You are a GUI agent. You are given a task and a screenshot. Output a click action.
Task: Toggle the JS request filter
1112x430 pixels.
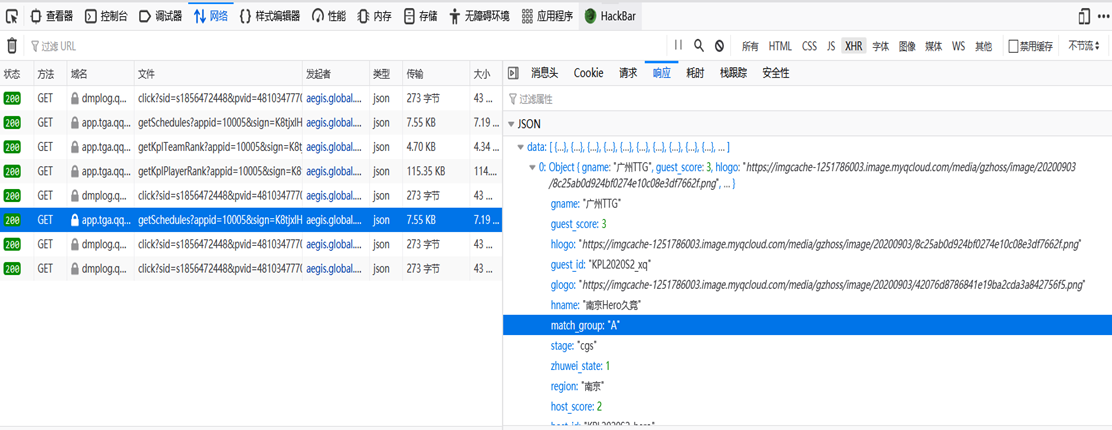[x=830, y=46]
